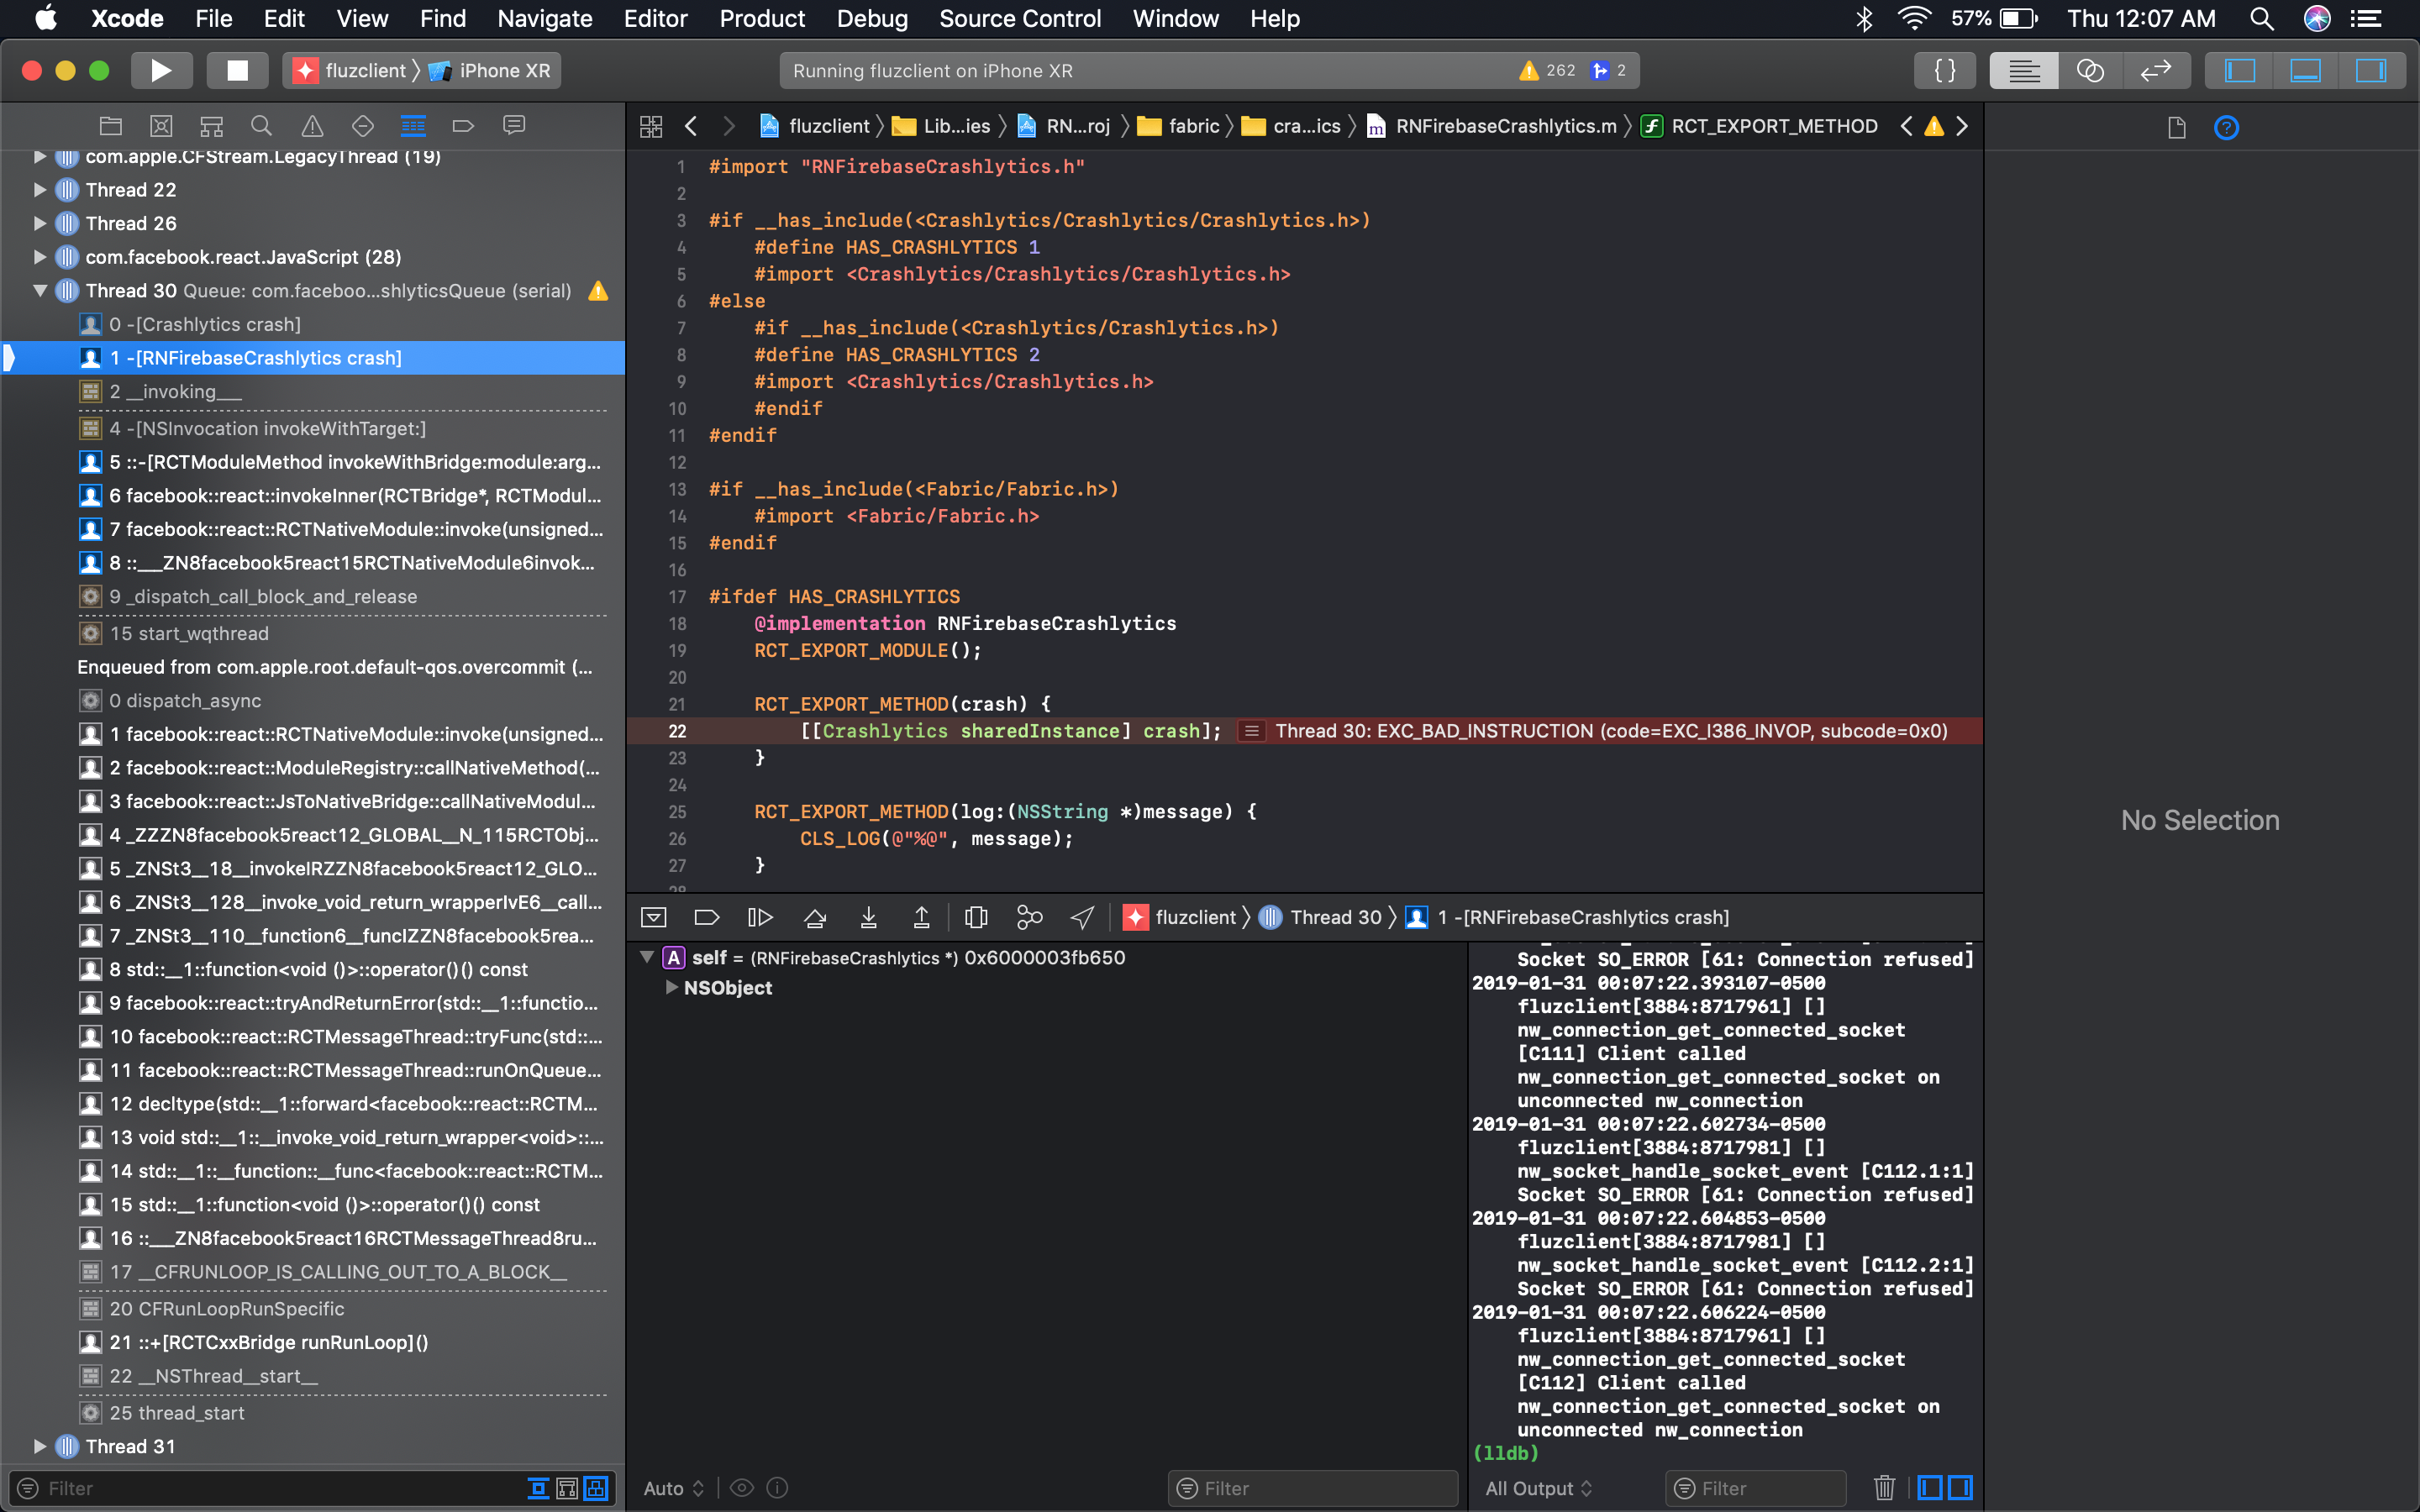Select the Crashlytics crash stack frame 0
The width and height of the screenshot is (2420, 1512).
[205, 324]
